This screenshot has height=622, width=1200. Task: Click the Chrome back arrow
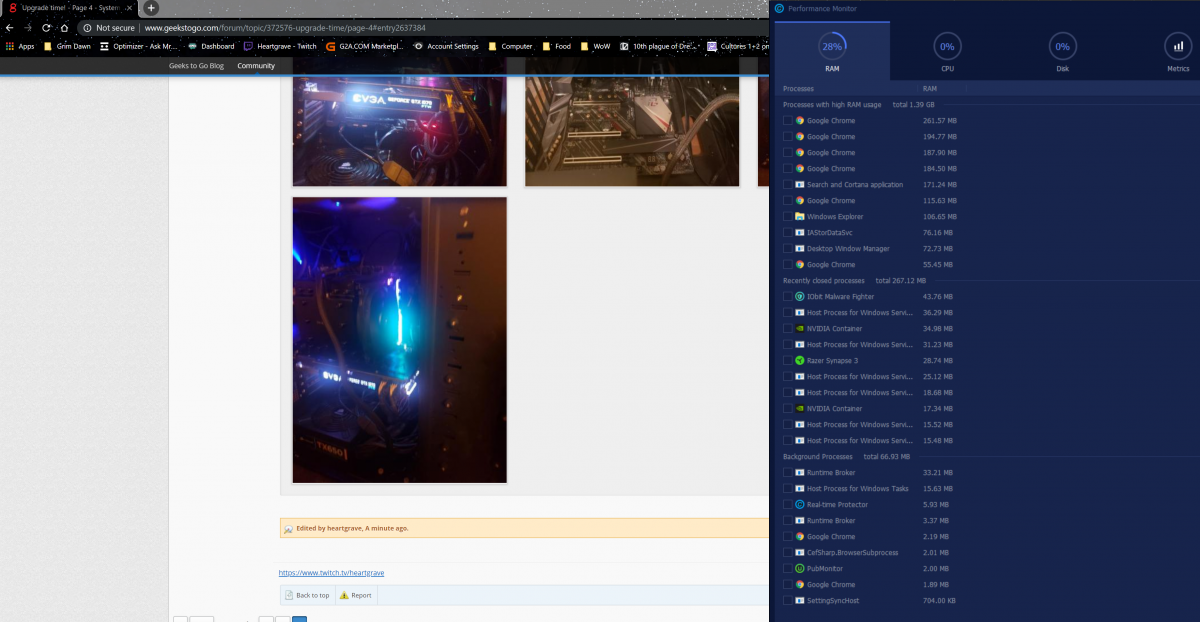10,28
